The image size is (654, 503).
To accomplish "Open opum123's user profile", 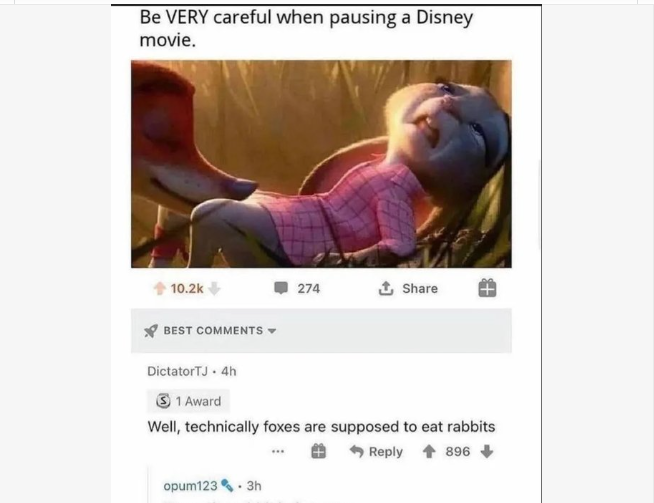I will point(190,485).
